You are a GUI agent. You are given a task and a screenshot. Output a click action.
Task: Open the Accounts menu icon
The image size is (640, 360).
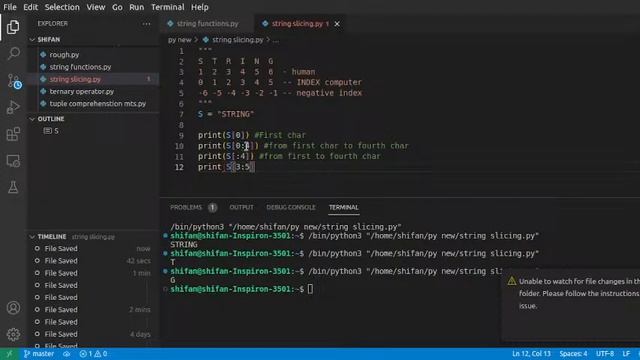click(x=13, y=308)
